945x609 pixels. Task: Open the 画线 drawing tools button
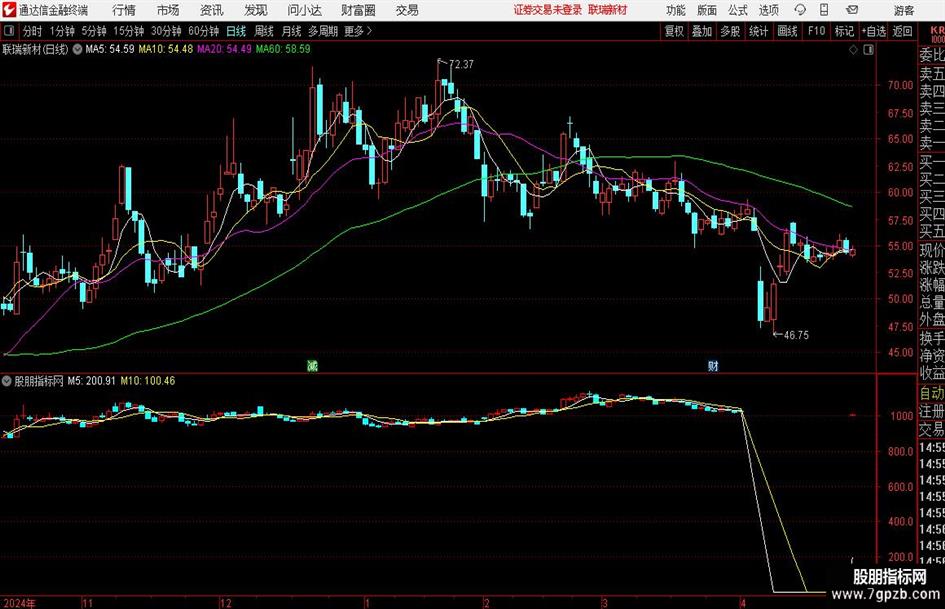(787, 31)
